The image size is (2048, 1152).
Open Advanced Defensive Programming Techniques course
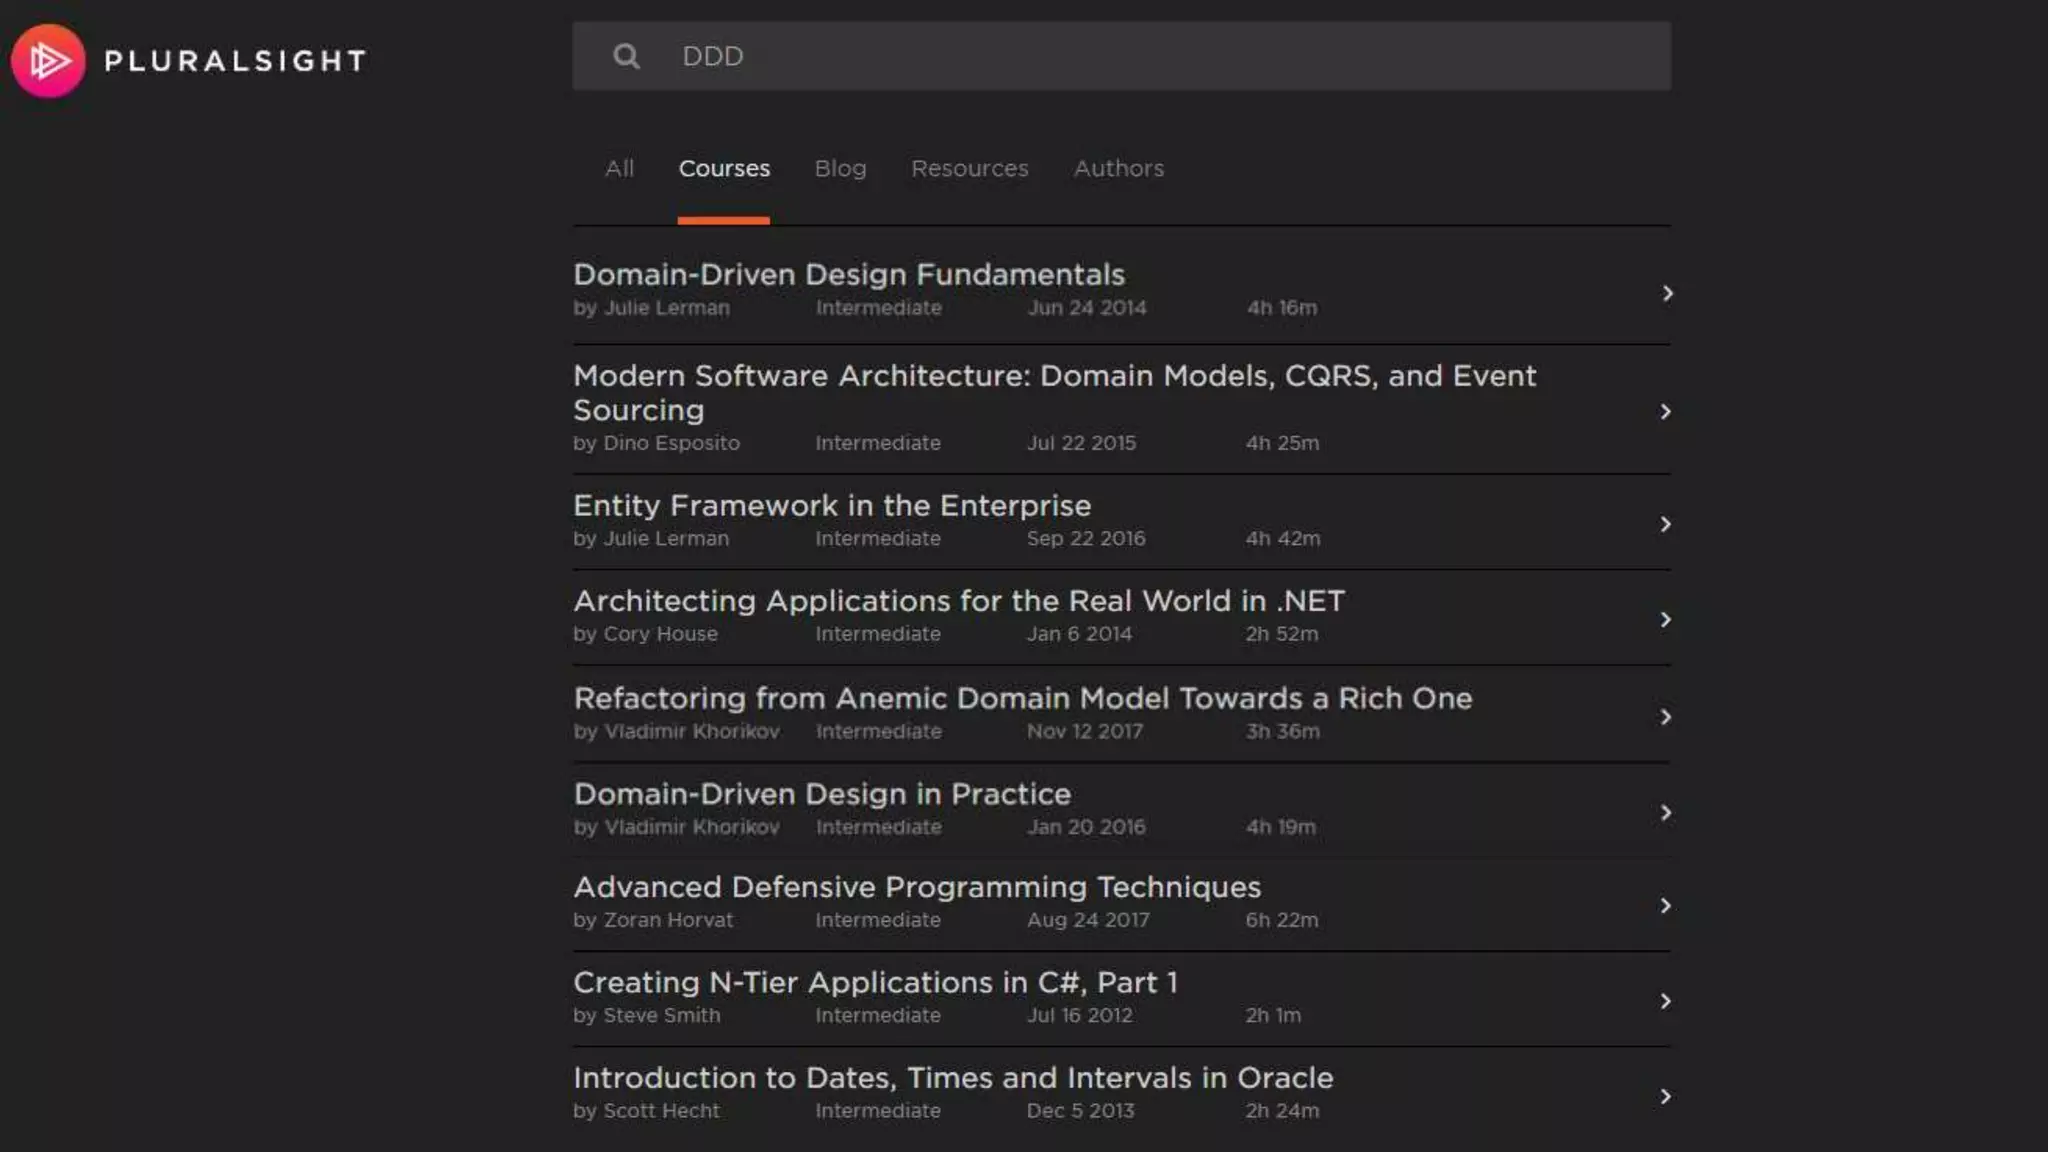[916, 887]
